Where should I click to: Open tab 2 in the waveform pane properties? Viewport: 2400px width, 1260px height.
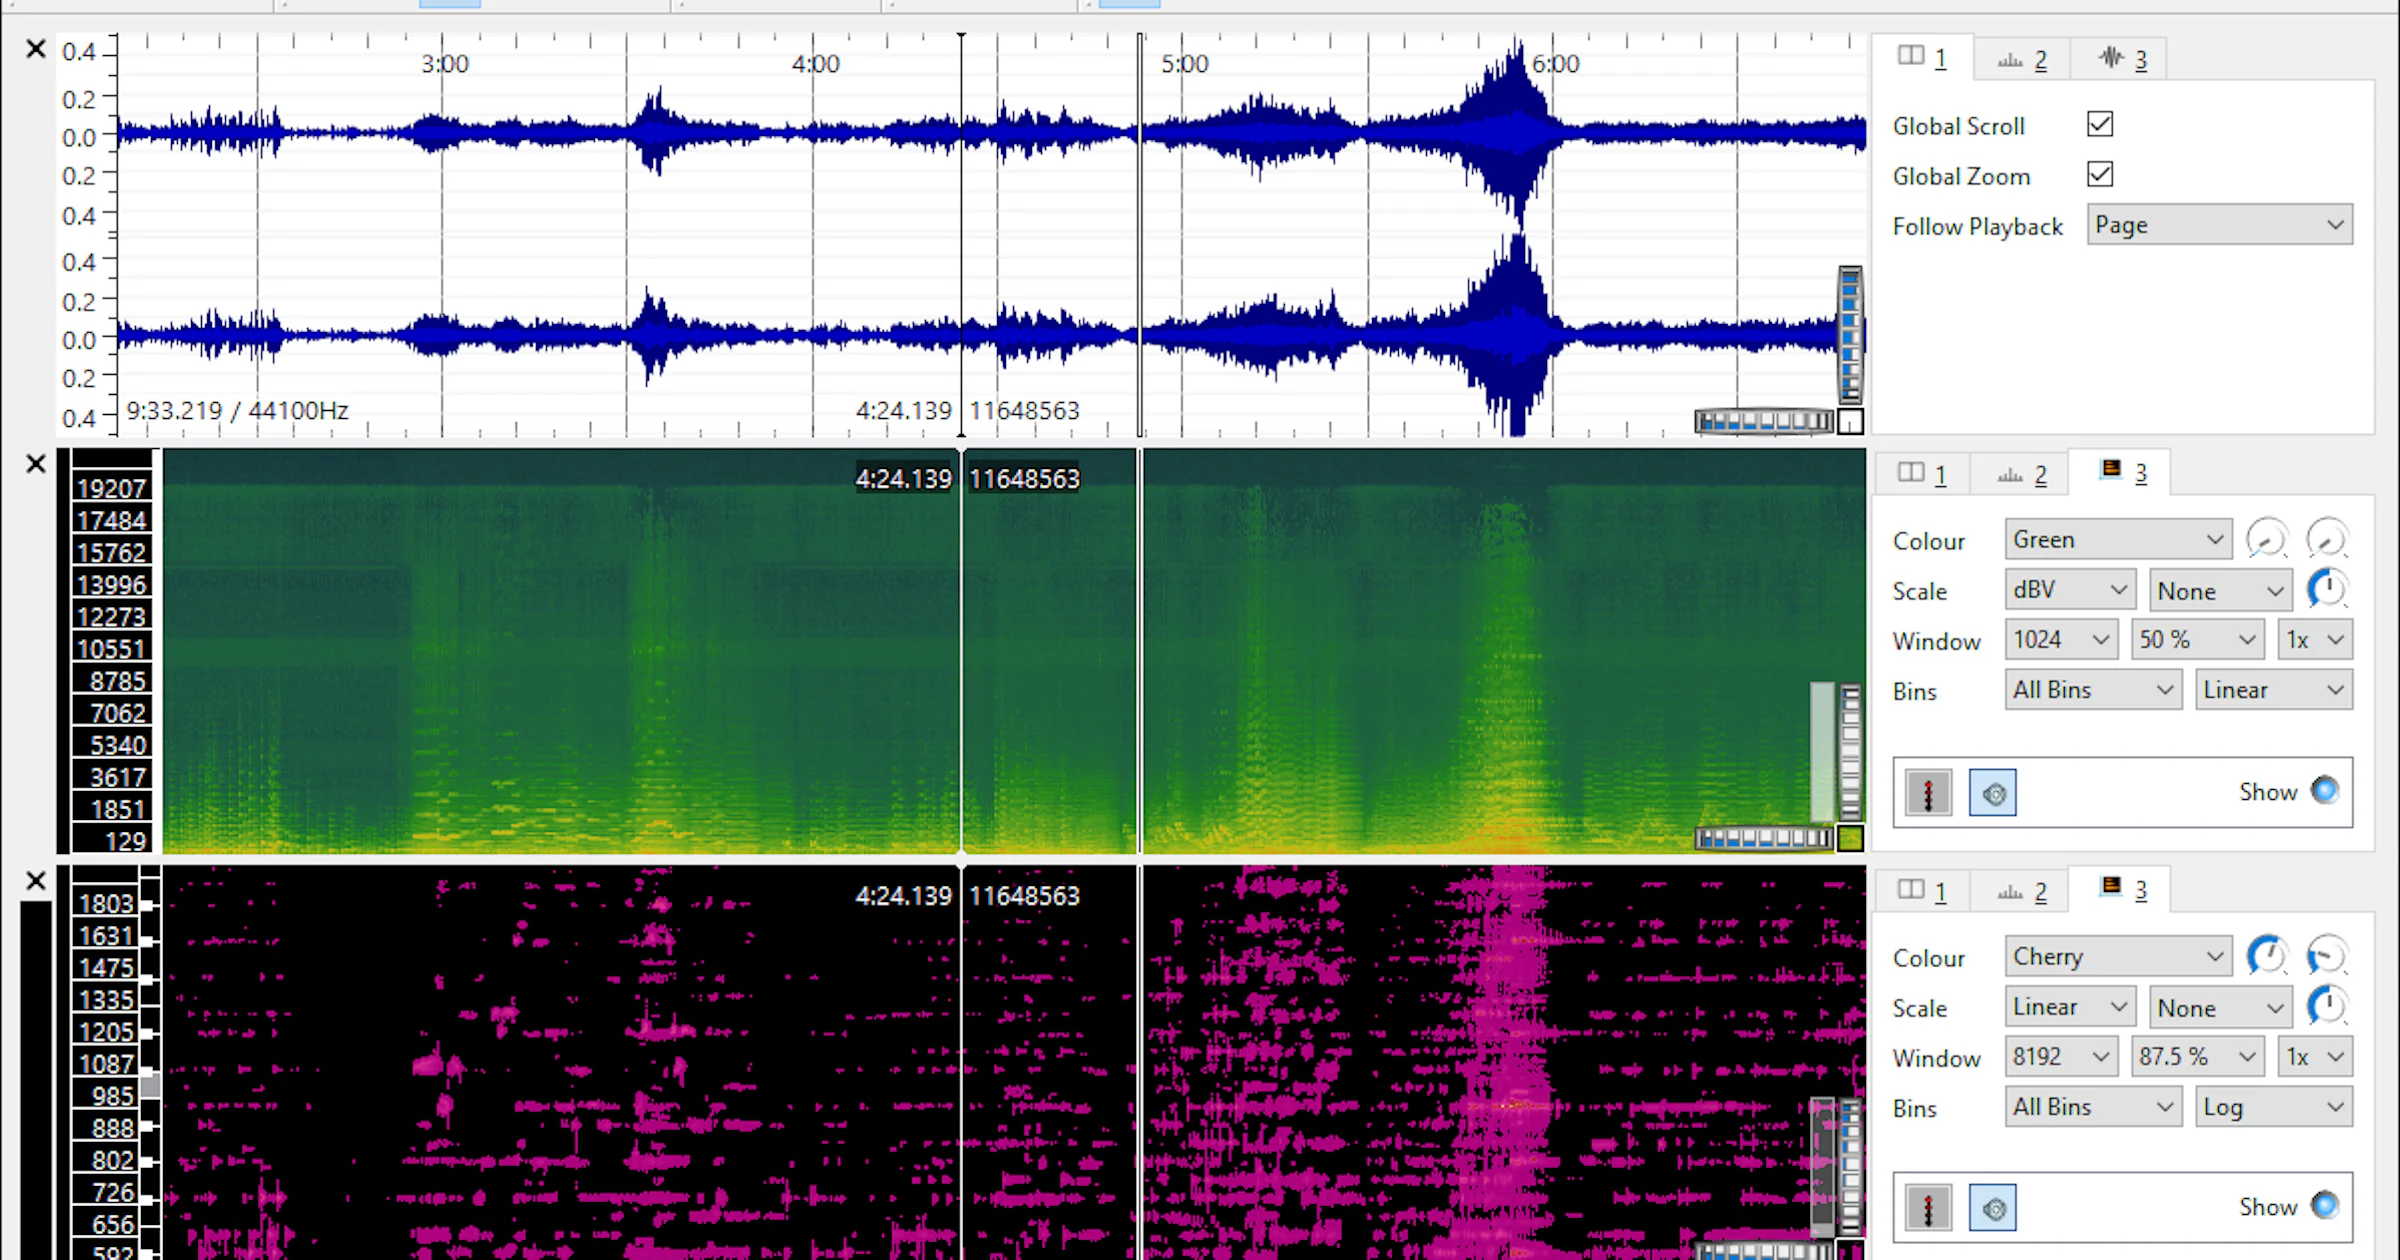2022,60
